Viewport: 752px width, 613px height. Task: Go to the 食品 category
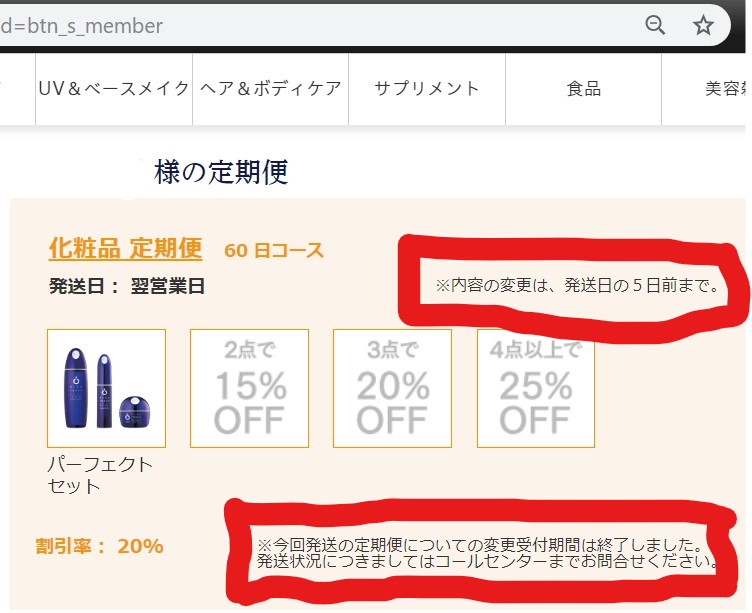point(584,88)
